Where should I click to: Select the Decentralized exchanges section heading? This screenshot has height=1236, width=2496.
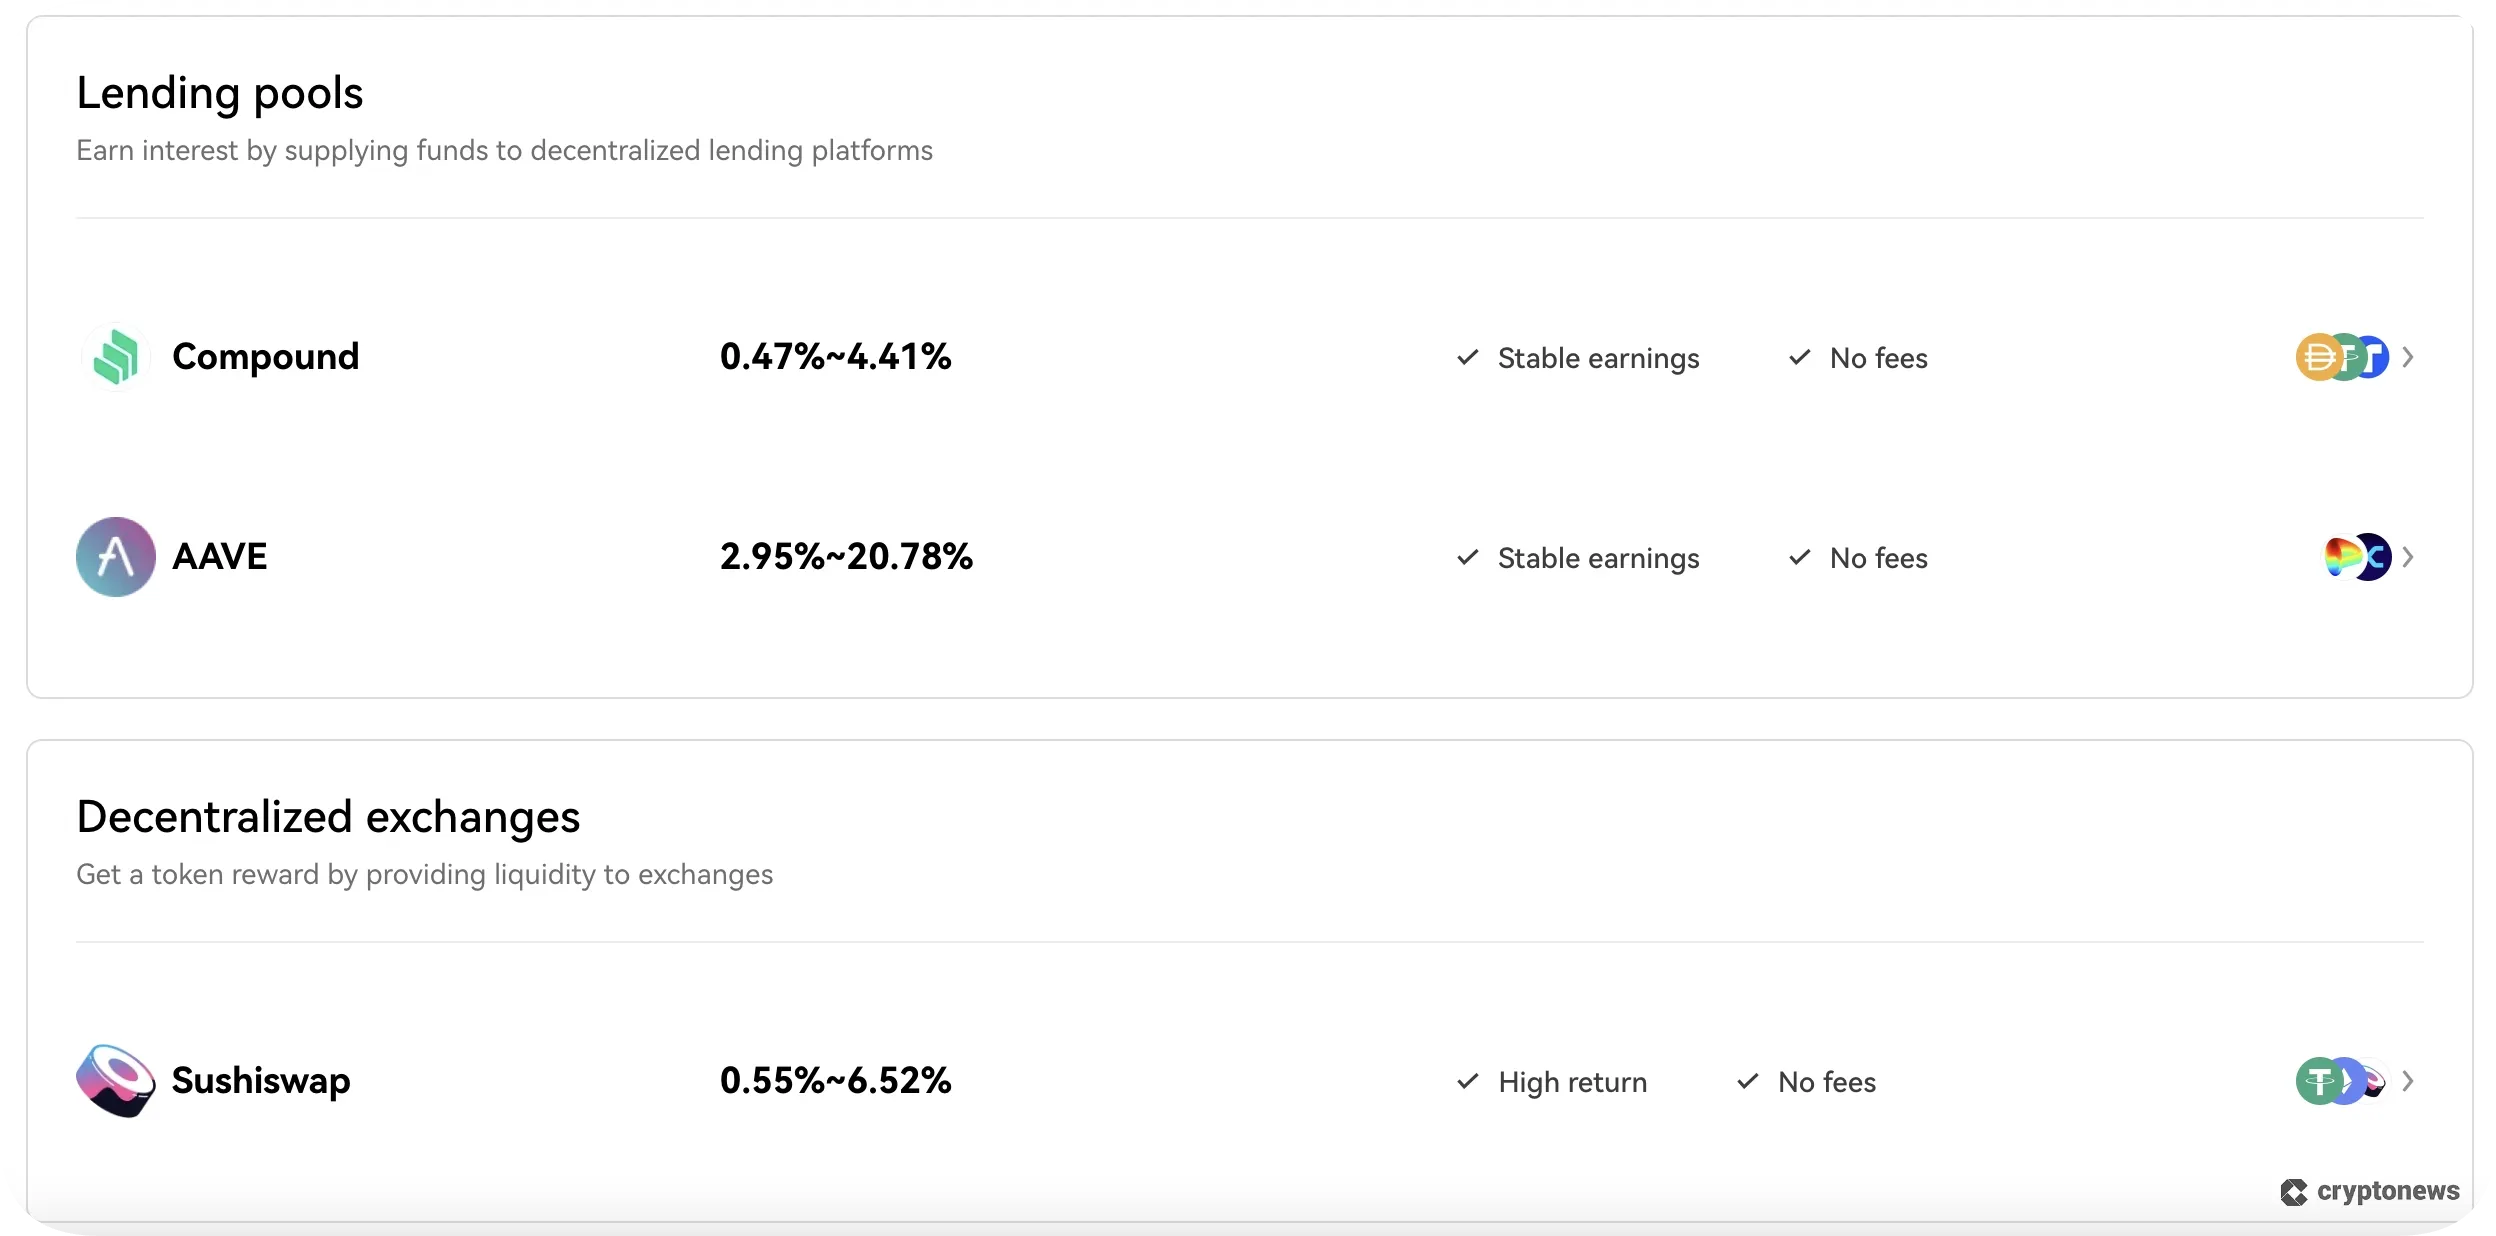(328, 816)
